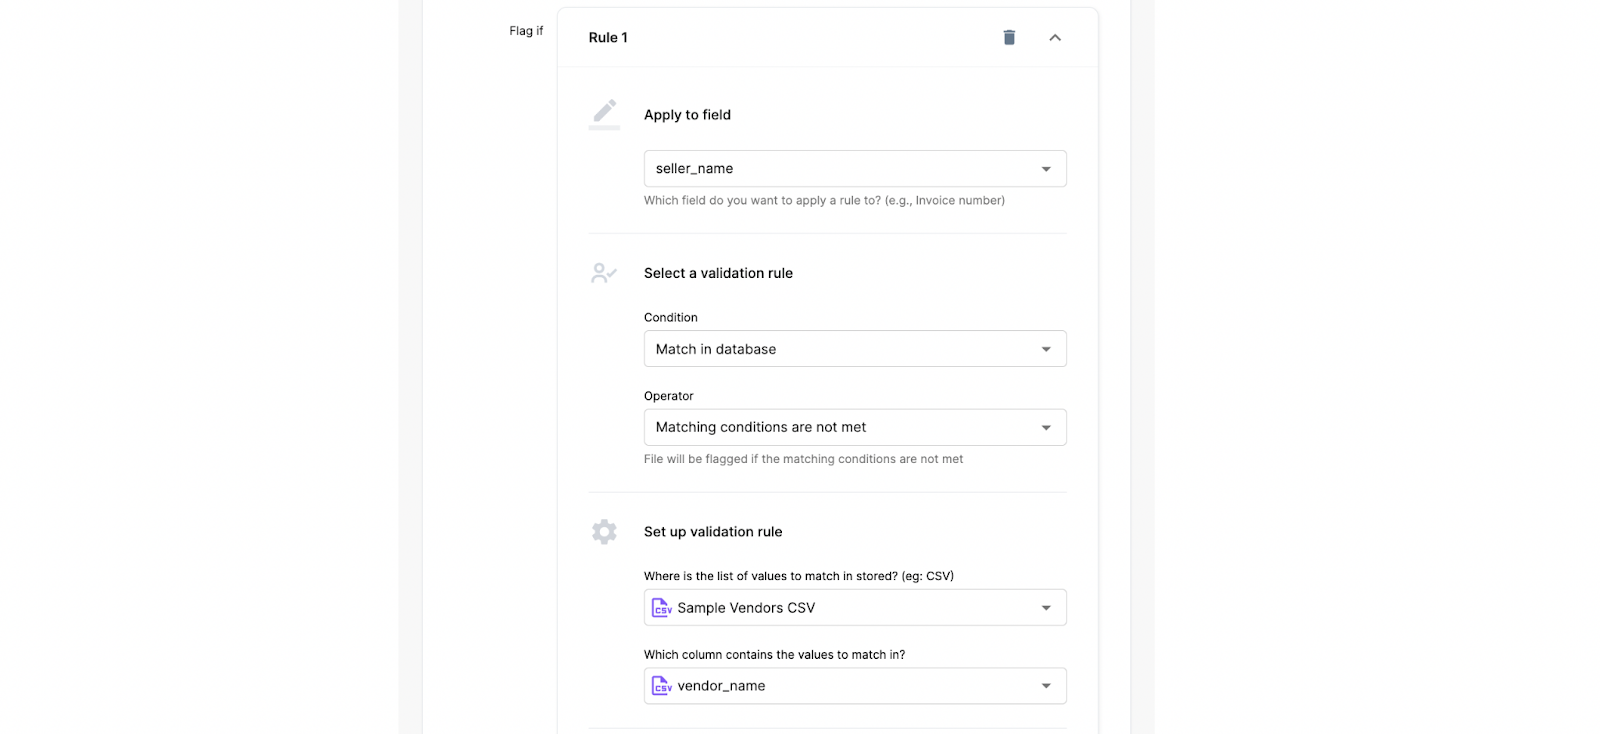Click the 'Set up validation rule' heading
The width and height of the screenshot is (1600, 734).
[x=713, y=532]
